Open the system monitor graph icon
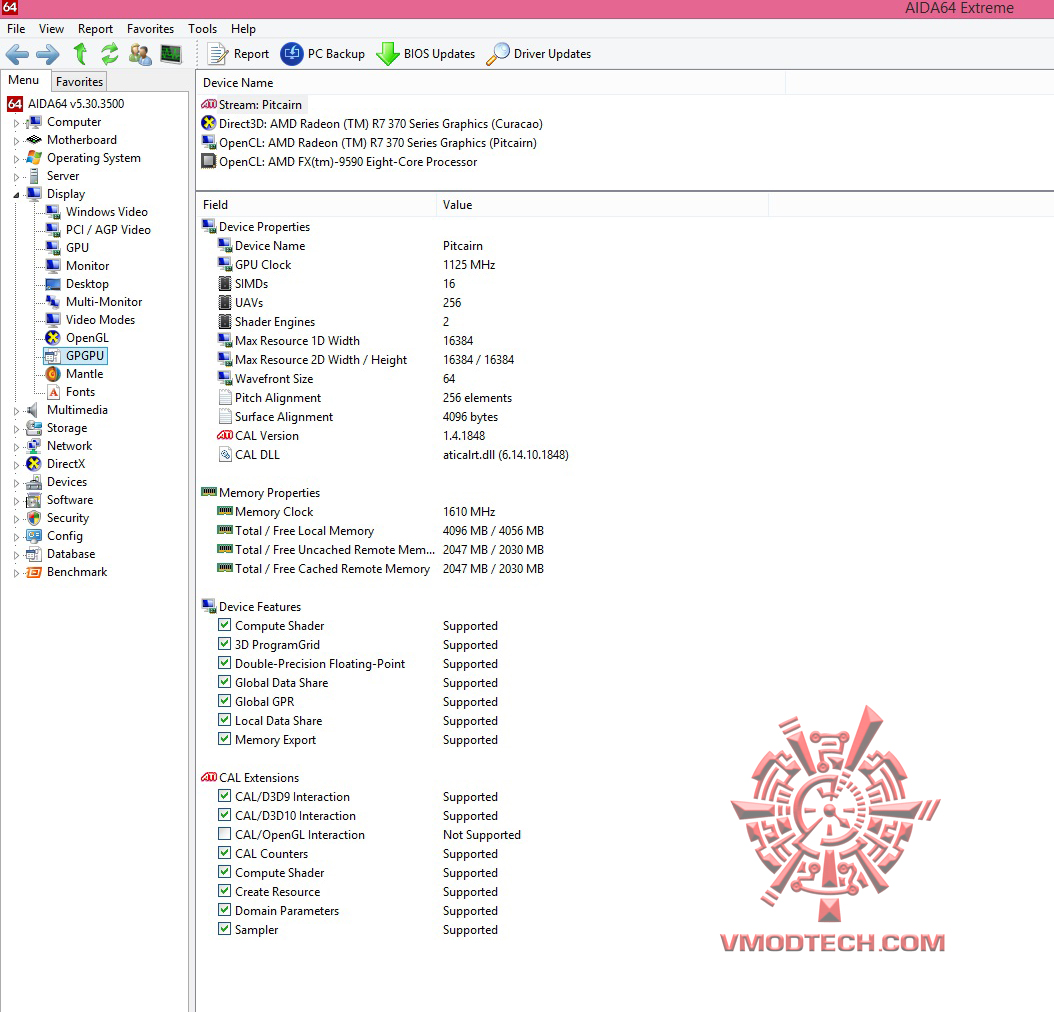The image size is (1054, 1012). point(171,54)
